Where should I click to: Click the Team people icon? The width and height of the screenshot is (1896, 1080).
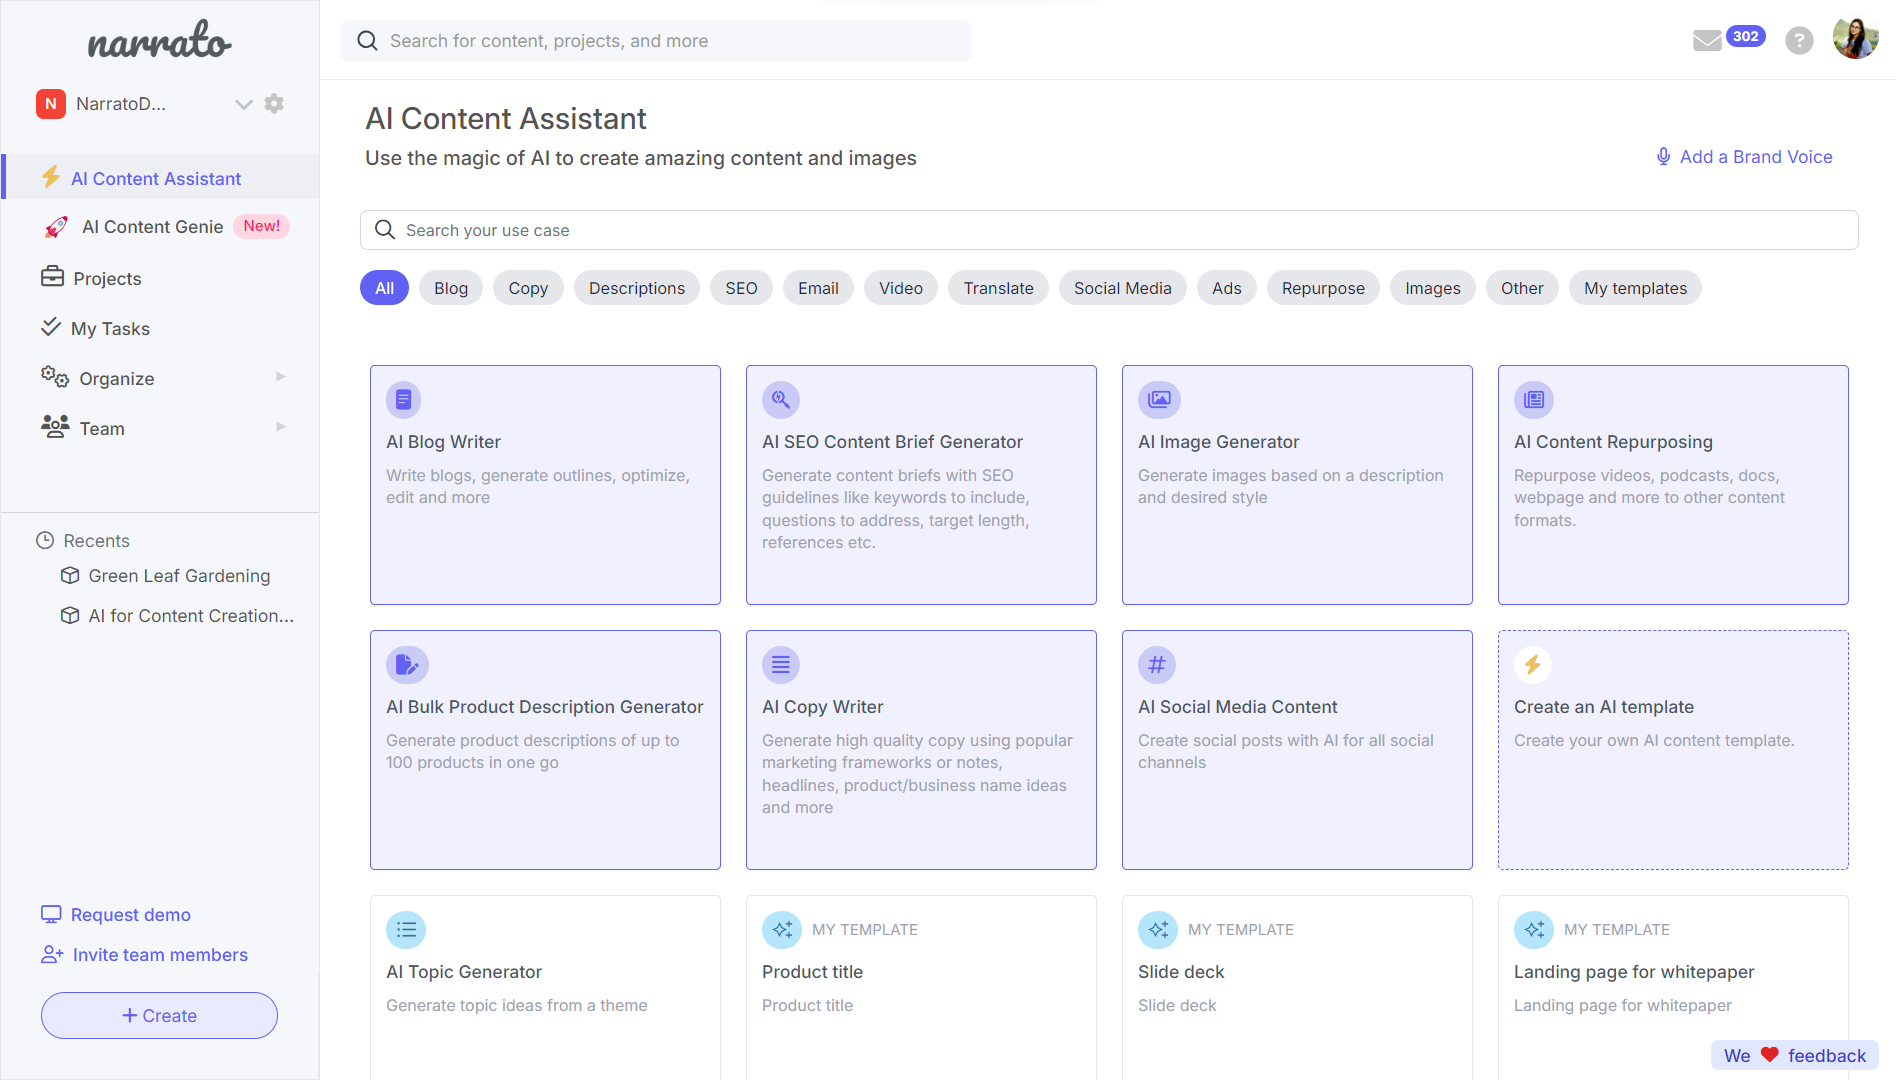point(55,426)
